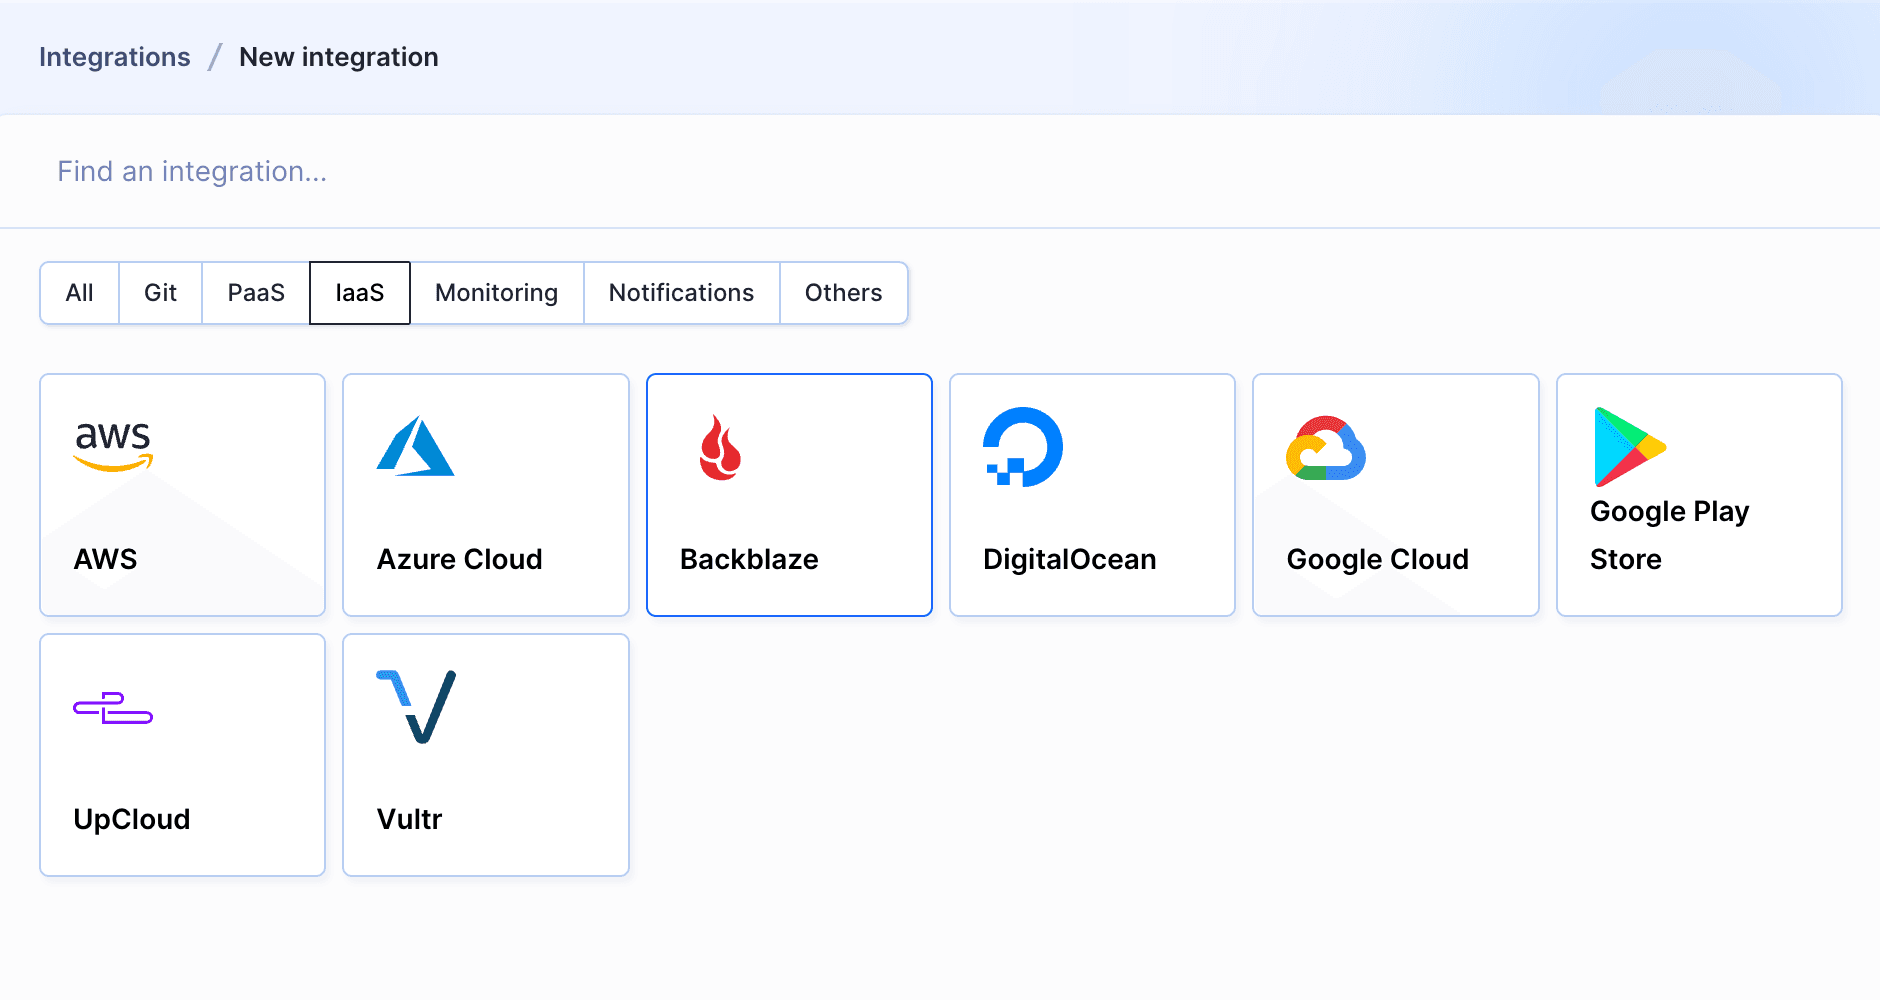The image size is (1880, 1000).
Task: Pick the Backblaze card label
Action: click(x=750, y=559)
